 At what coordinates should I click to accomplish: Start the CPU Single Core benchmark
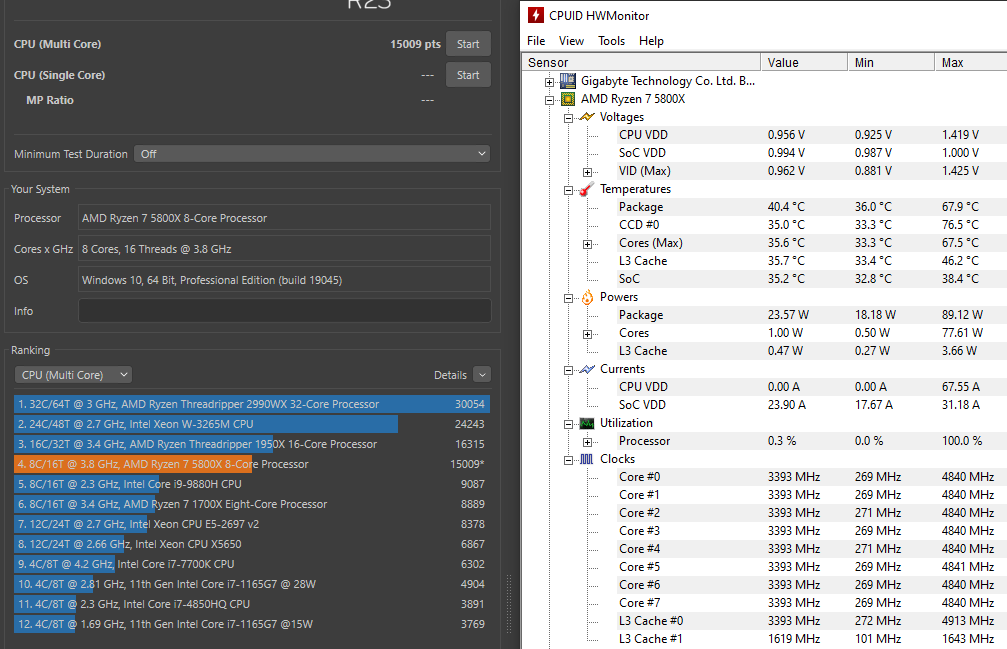468,75
